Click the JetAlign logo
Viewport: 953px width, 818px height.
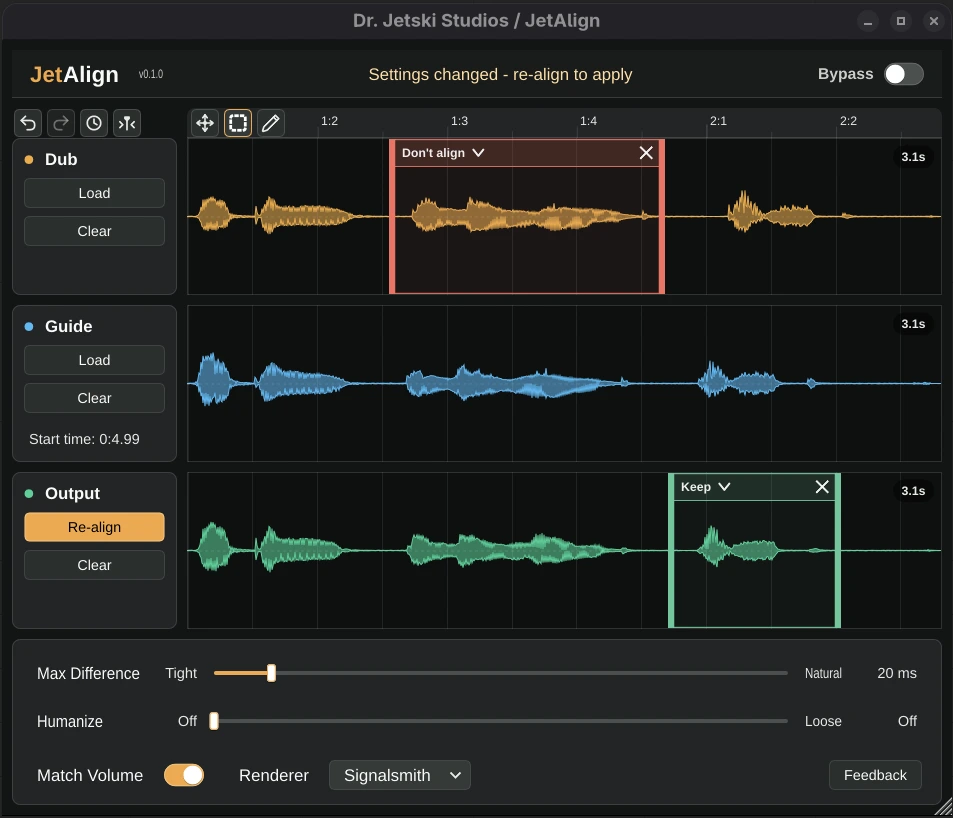[x=74, y=74]
